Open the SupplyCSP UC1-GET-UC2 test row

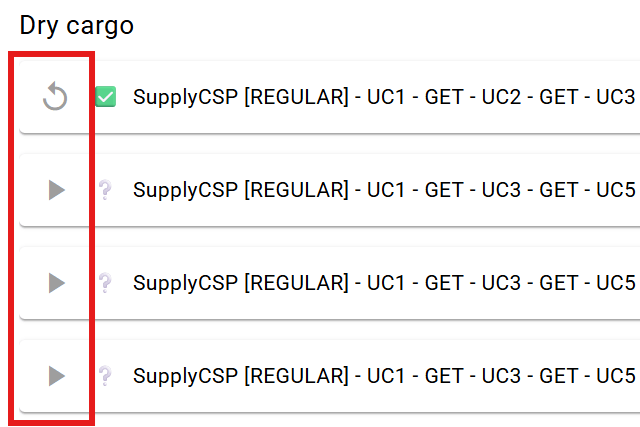click(x=330, y=97)
